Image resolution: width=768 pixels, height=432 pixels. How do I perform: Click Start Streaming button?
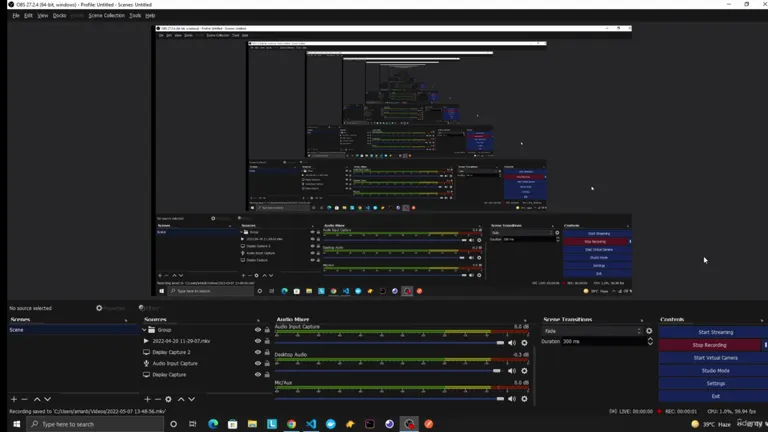coord(715,332)
